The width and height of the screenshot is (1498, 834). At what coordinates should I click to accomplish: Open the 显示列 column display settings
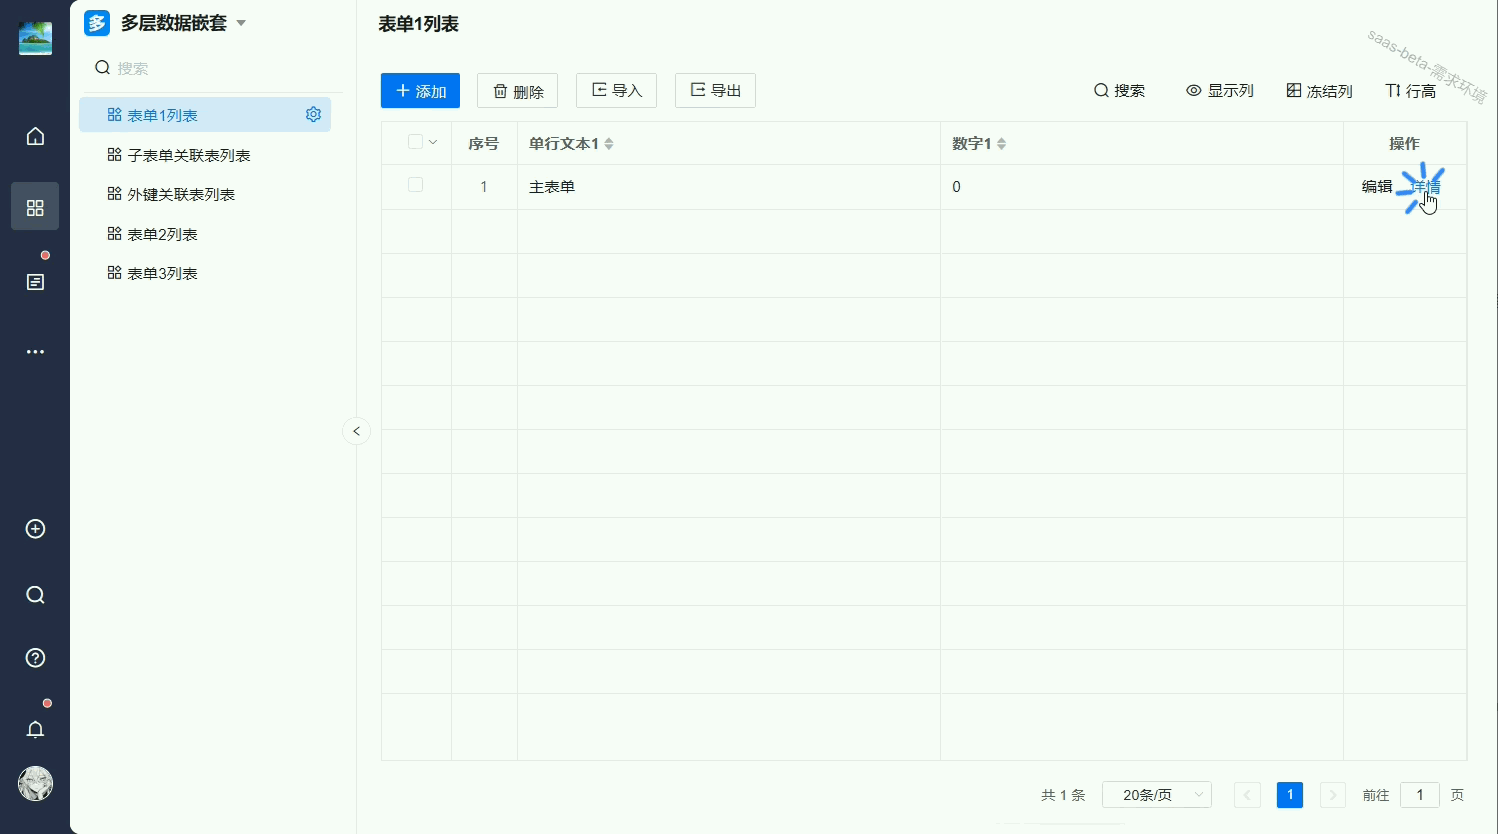pos(1219,90)
